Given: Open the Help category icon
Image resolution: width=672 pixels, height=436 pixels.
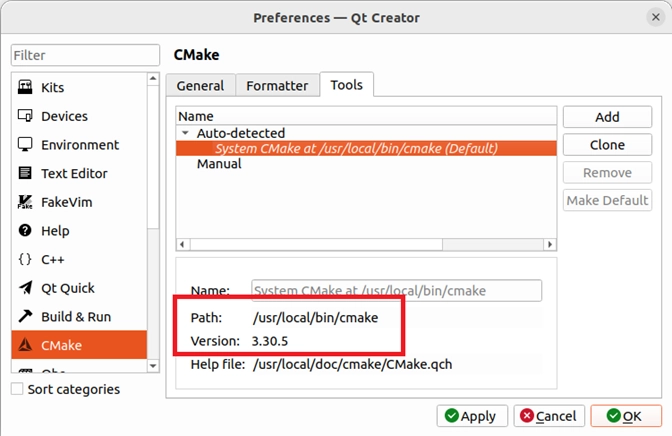Looking at the screenshot, I should pyautogui.click(x=26, y=231).
